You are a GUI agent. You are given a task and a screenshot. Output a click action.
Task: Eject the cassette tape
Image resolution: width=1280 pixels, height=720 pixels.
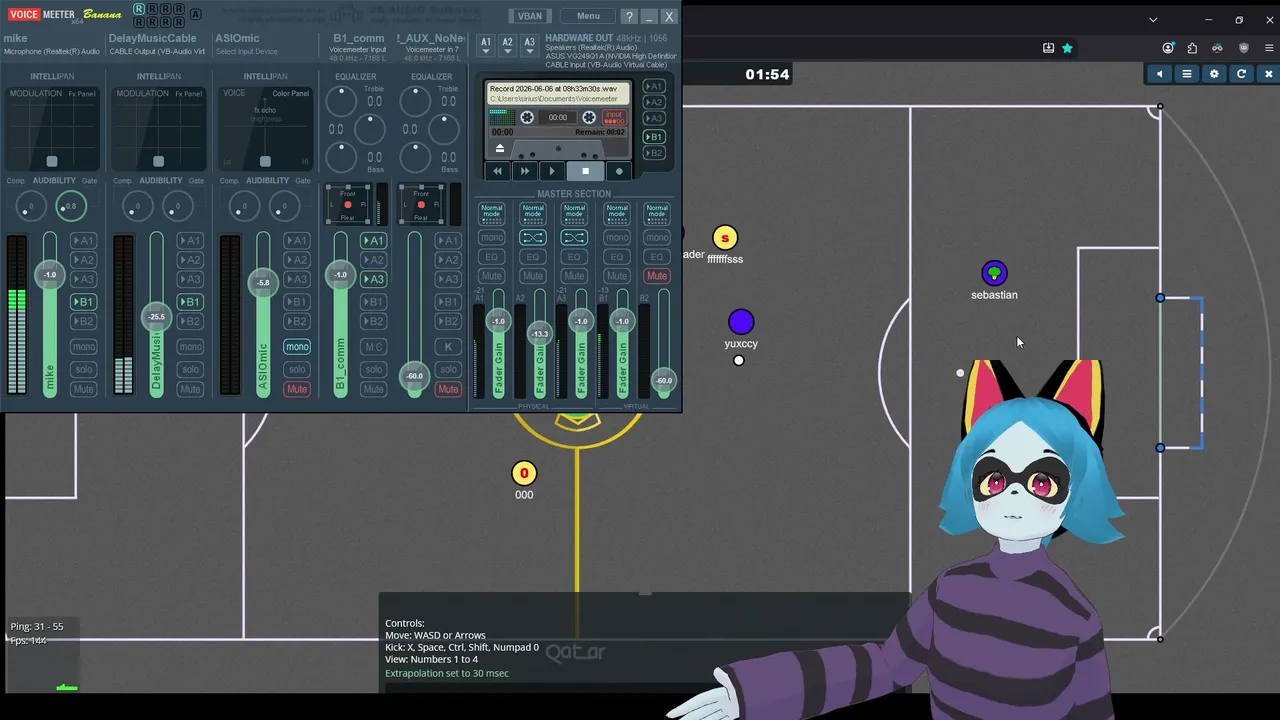pyautogui.click(x=500, y=149)
